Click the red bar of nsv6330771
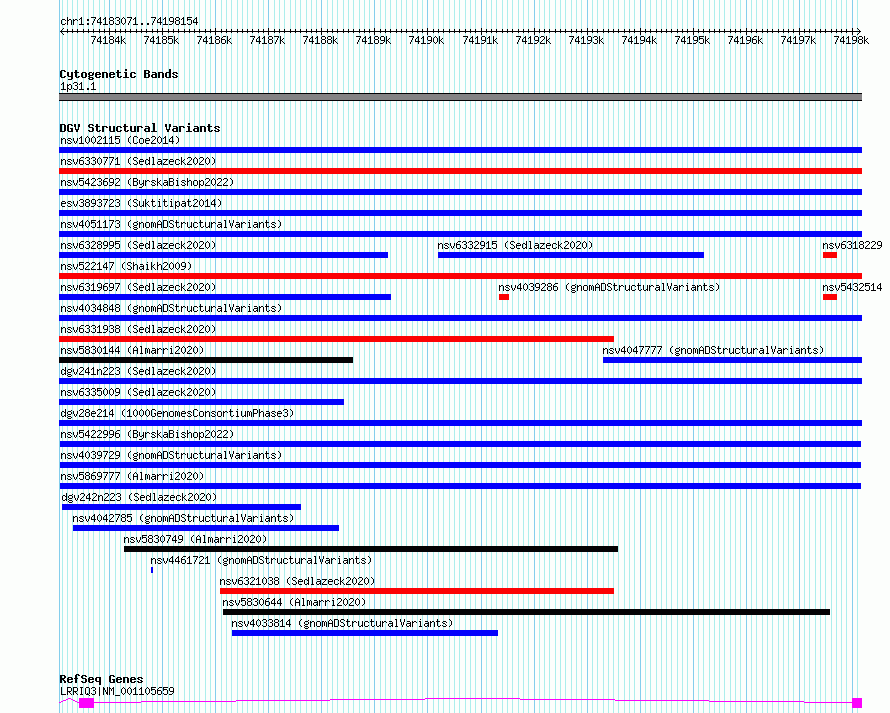Viewport: 890px width, 713px height. tap(460, 171)
